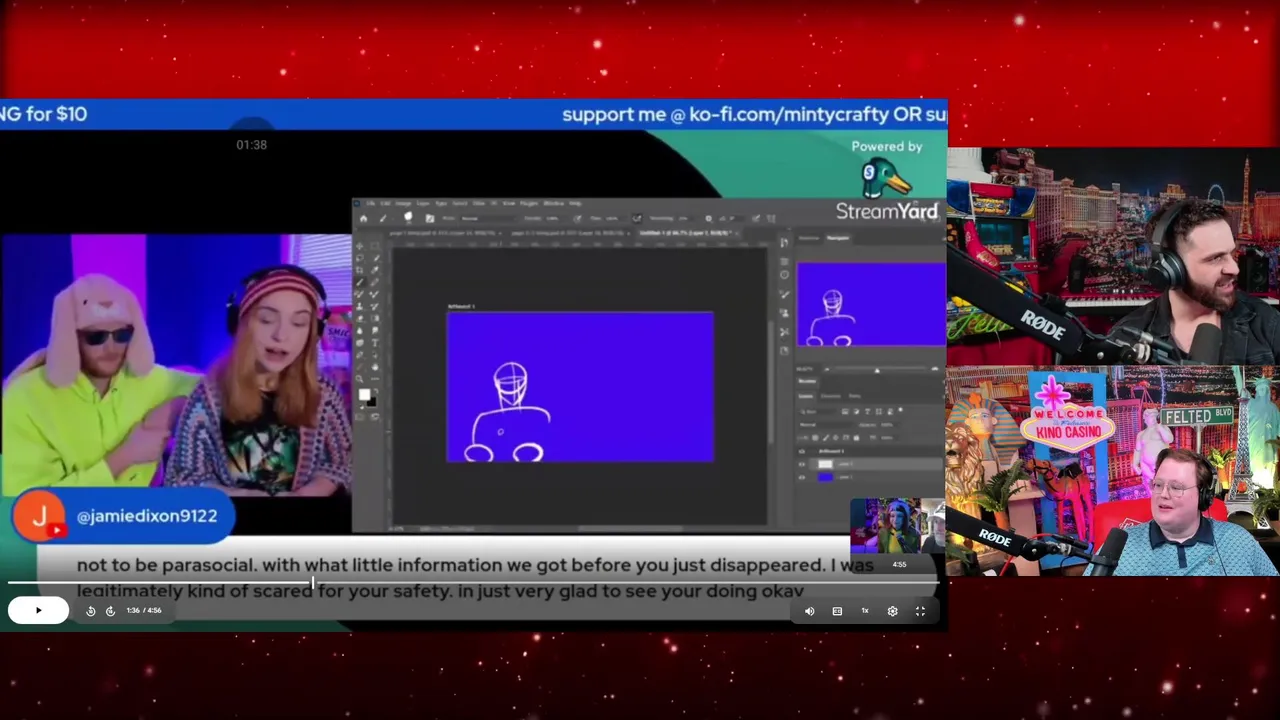The image size is (1280, 720).
Task: Click the white foreground color swatch
Action: (364, 394)
